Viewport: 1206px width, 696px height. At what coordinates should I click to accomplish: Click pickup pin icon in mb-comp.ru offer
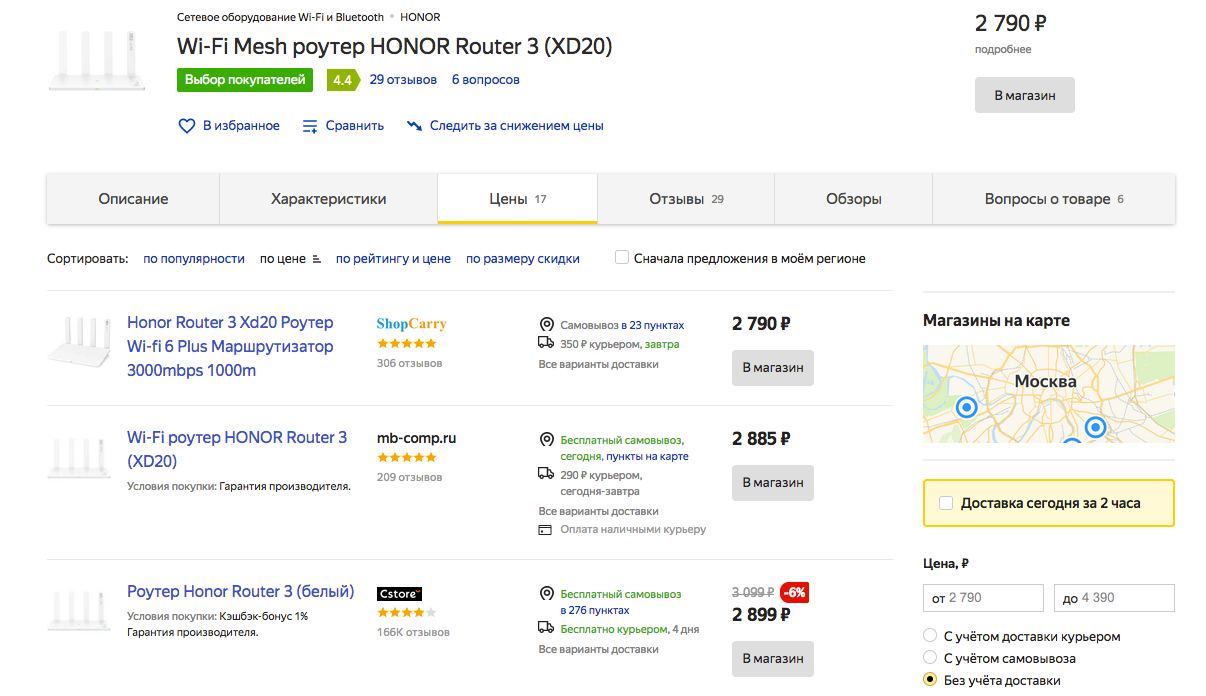pos(546,440)
